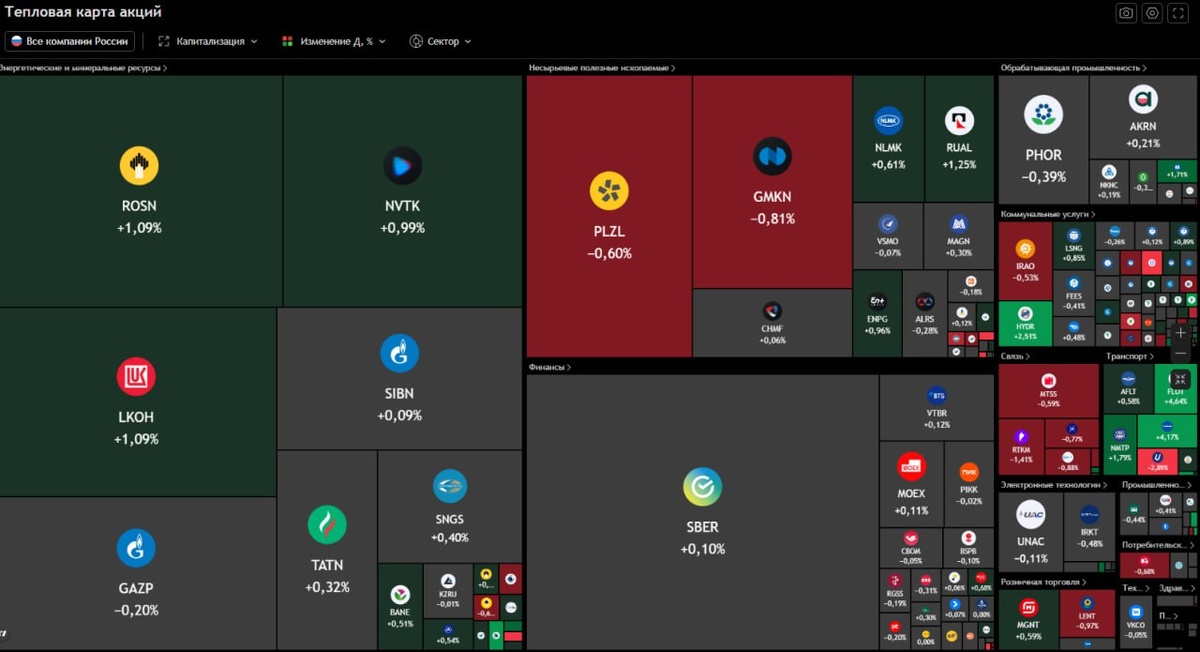
Task: Open the Сектор grouping dropdown
Action: pos(440,41)
